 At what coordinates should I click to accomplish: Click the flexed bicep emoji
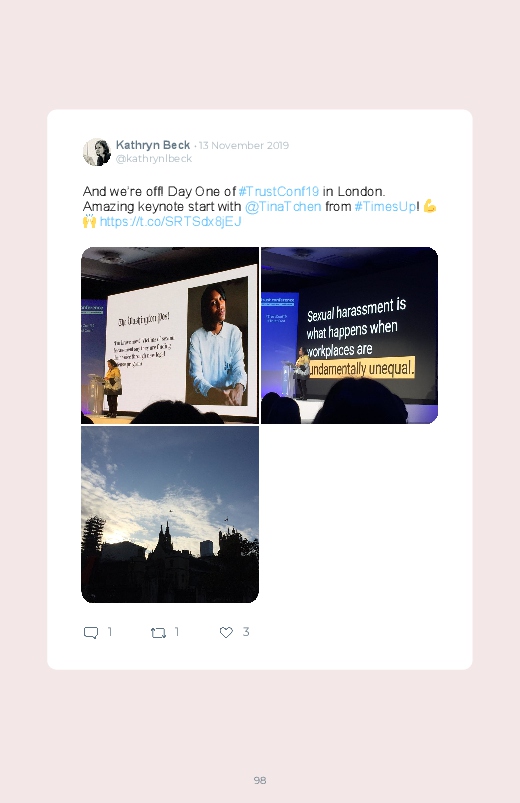[x=430, y=206]
